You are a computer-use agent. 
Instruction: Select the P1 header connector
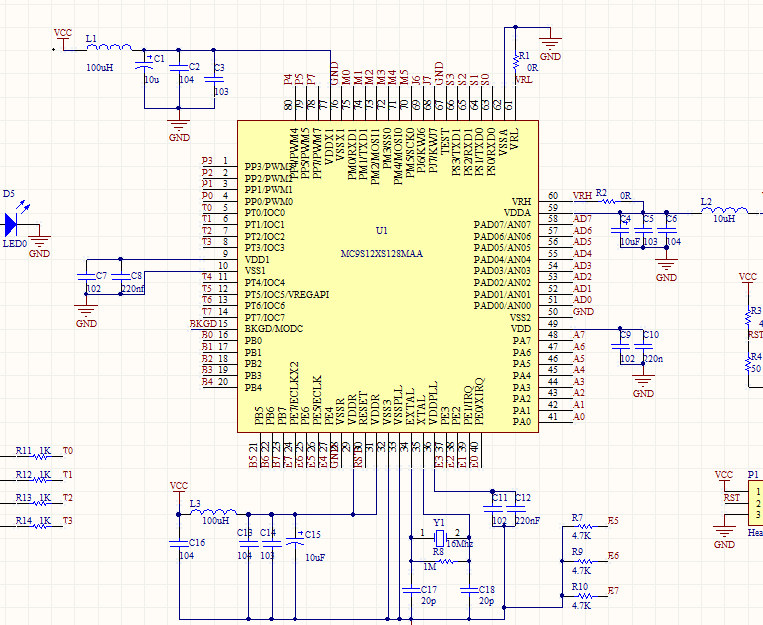pyautogui.click(x=755, y=503)
